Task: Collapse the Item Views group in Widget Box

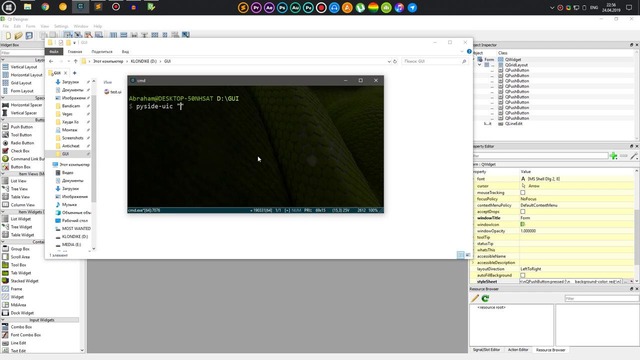Action: pos(3,174)
